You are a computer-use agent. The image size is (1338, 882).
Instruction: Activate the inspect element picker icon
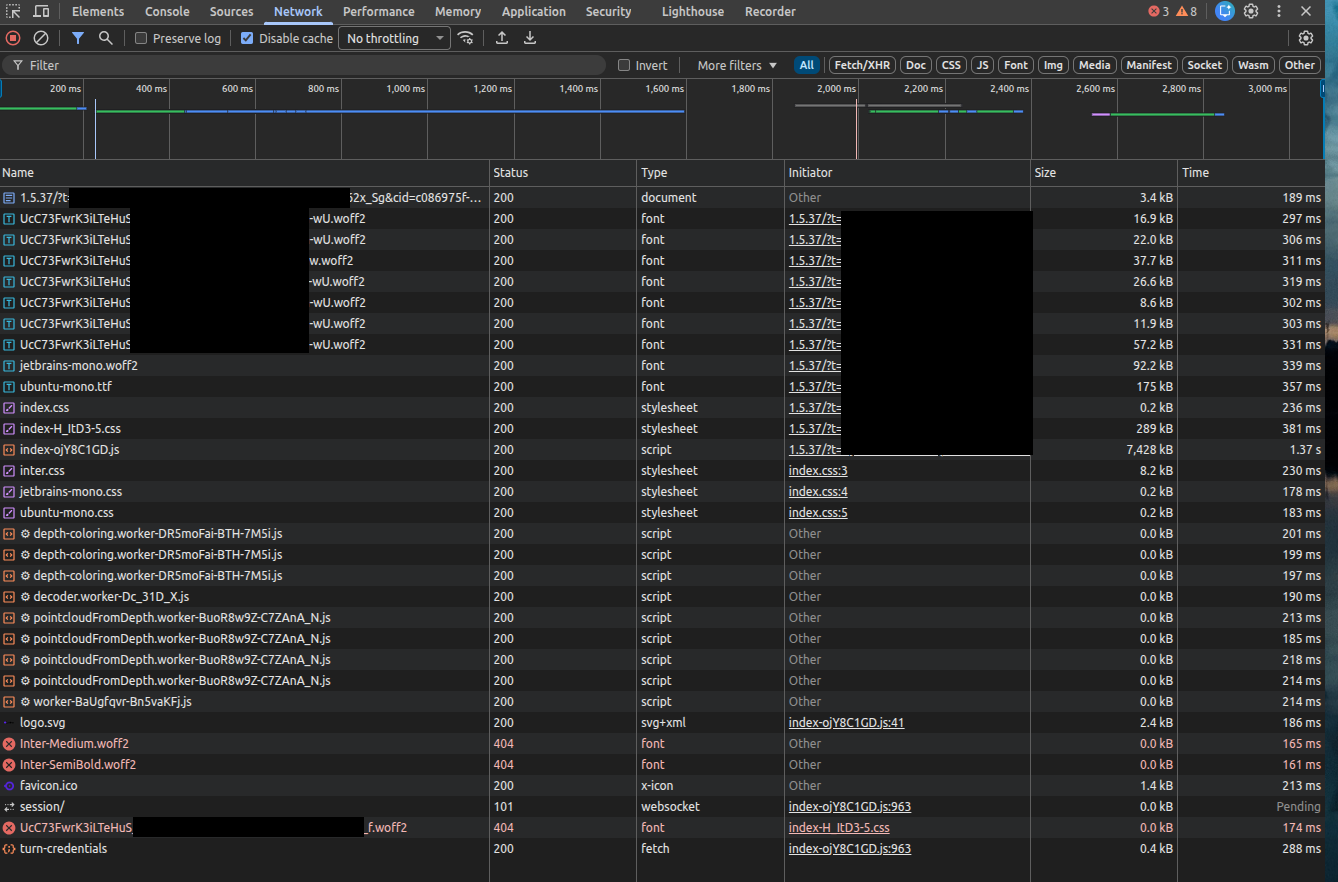(x=13, y=11)
